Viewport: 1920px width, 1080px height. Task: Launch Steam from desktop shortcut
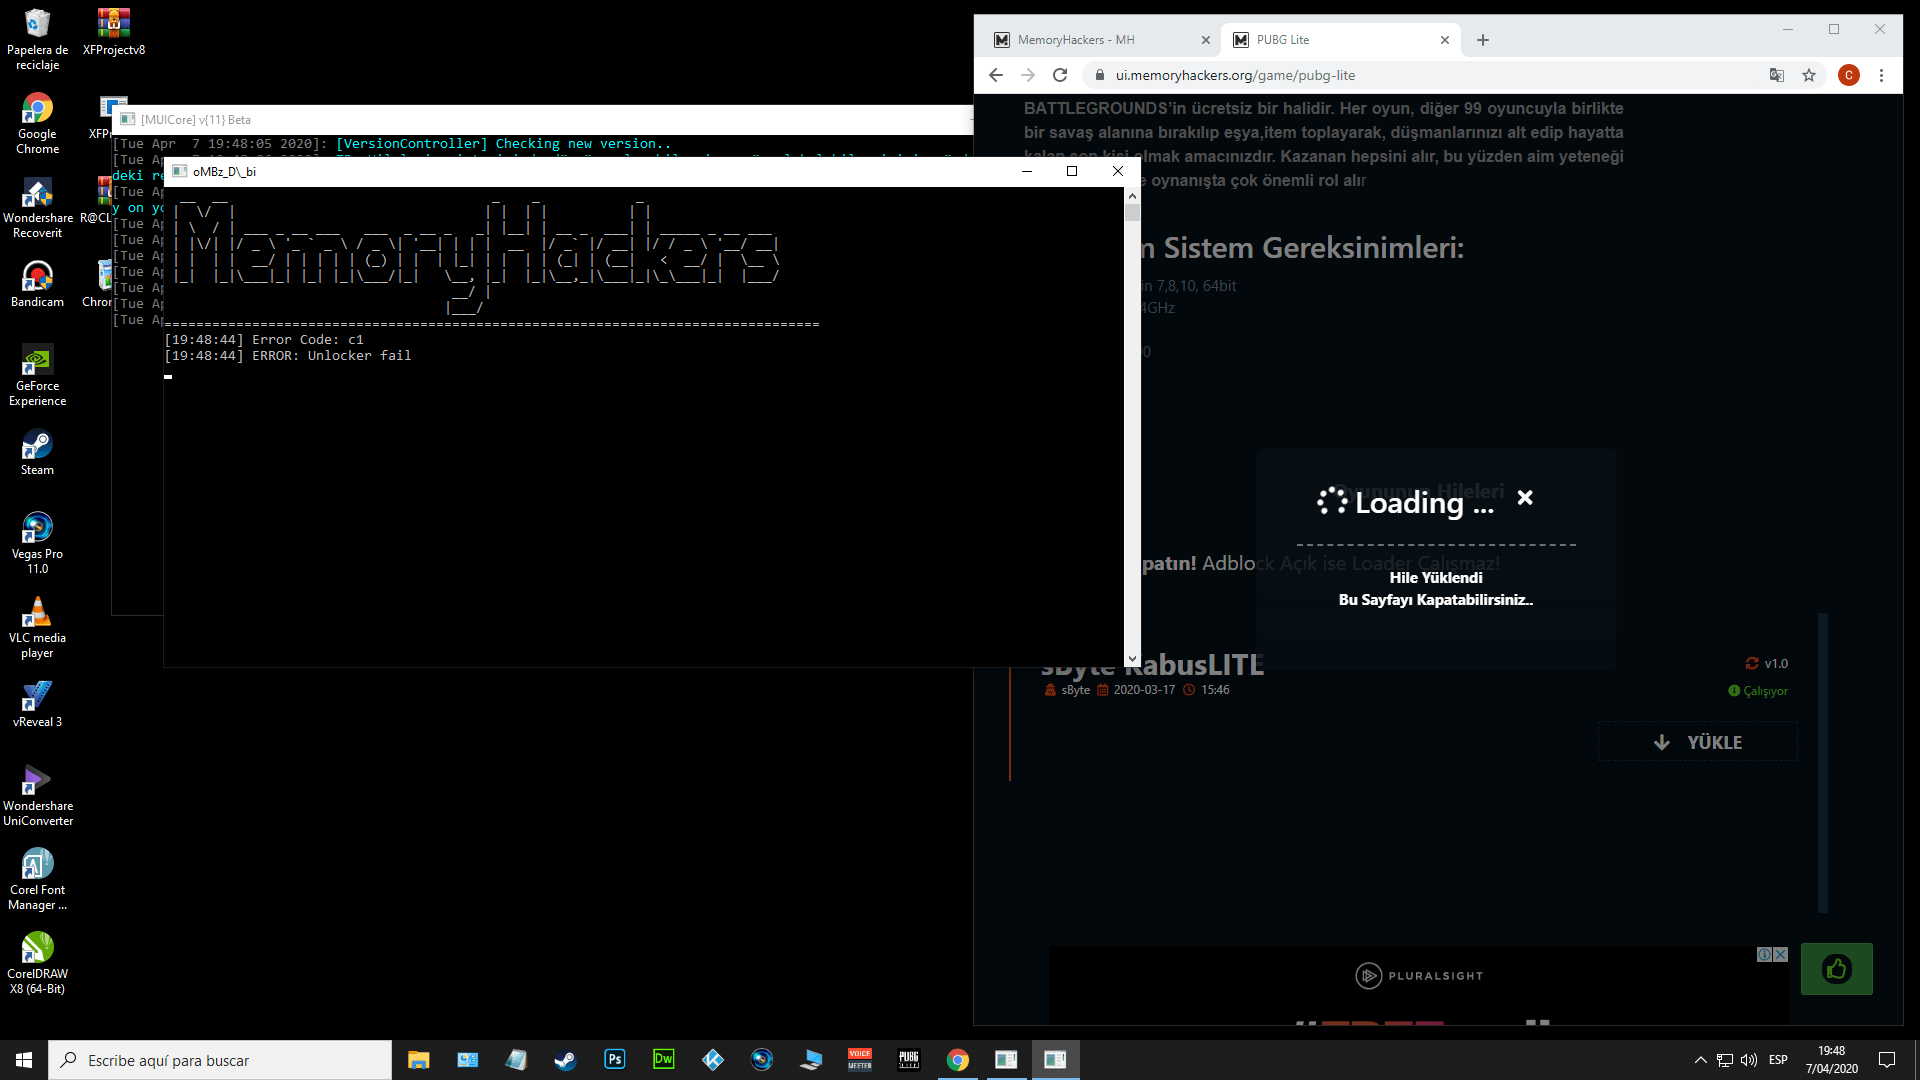pyautogui.click(x=37, y=452)
